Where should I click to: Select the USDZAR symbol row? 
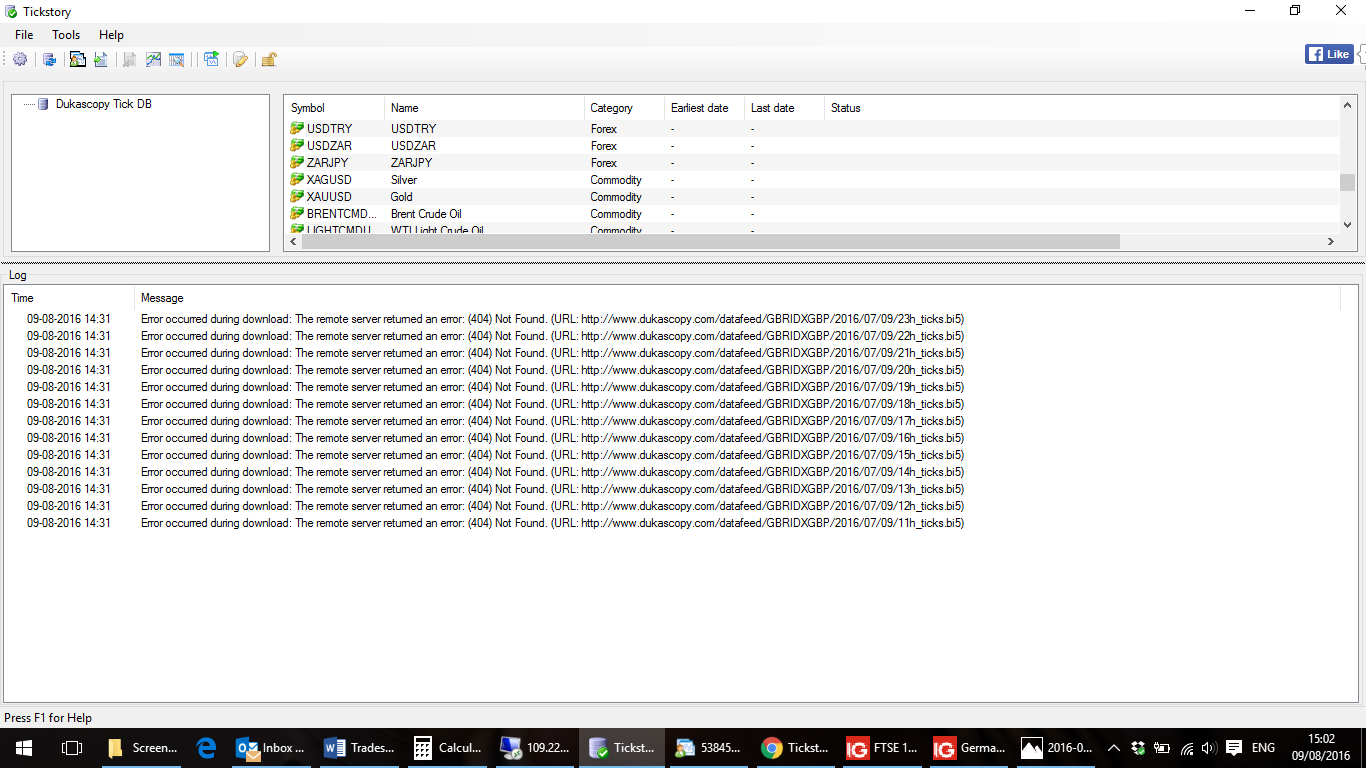pyautogui.click(x=812, y=146)
